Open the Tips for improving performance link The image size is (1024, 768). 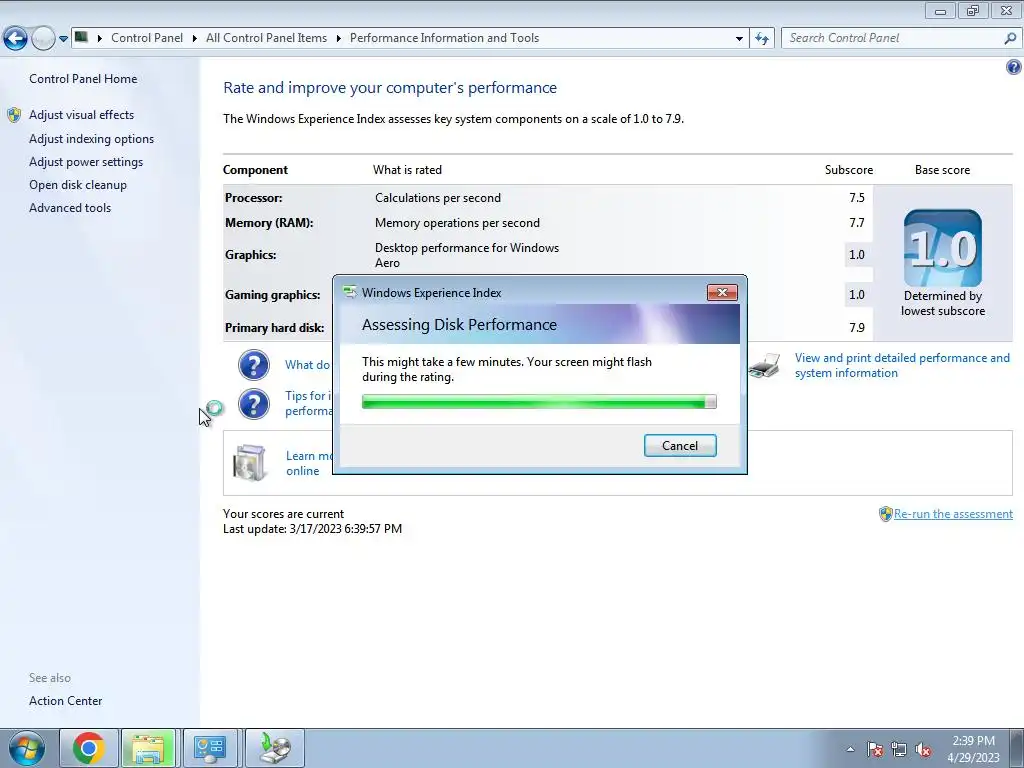[309, 403]
